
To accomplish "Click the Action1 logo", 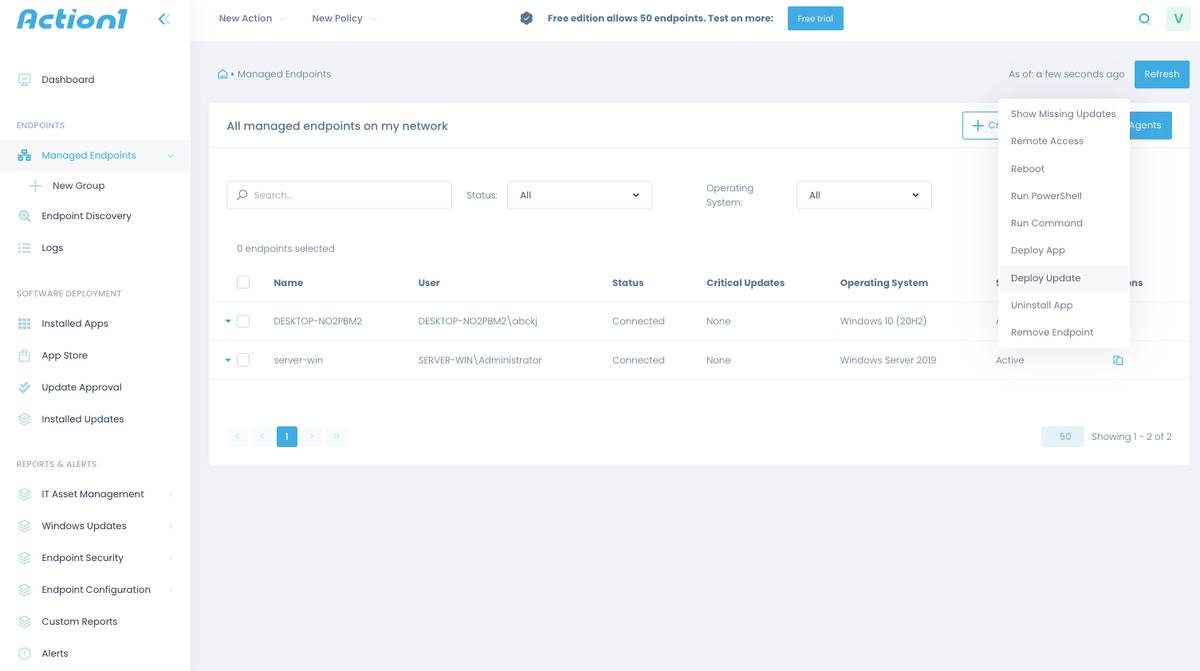I will 72,19.
